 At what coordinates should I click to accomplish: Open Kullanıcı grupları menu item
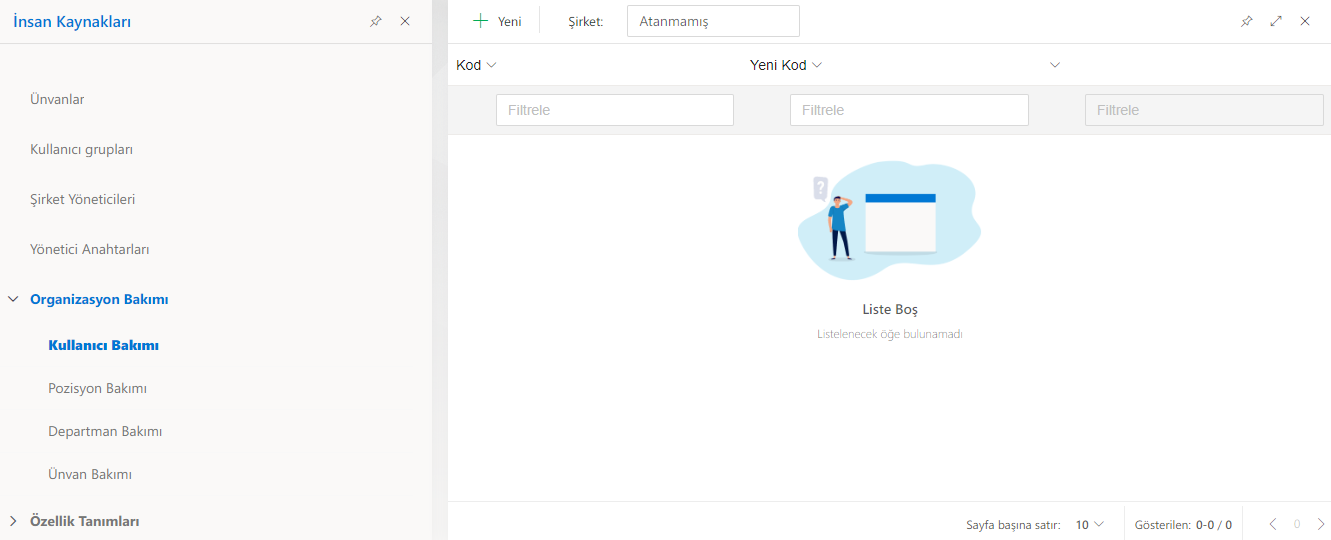coord(81,149)
